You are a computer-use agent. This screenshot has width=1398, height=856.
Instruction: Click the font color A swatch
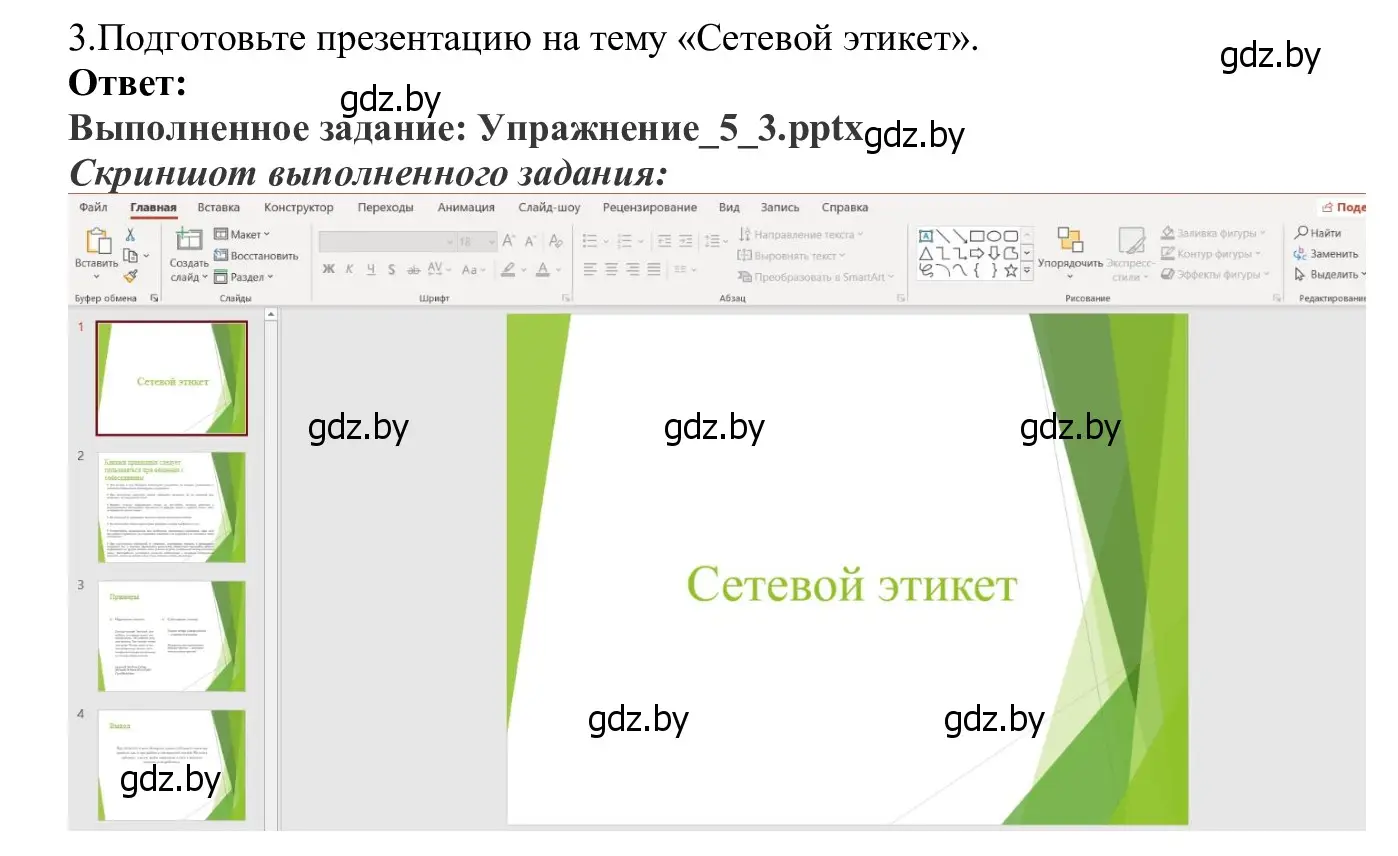543,269
